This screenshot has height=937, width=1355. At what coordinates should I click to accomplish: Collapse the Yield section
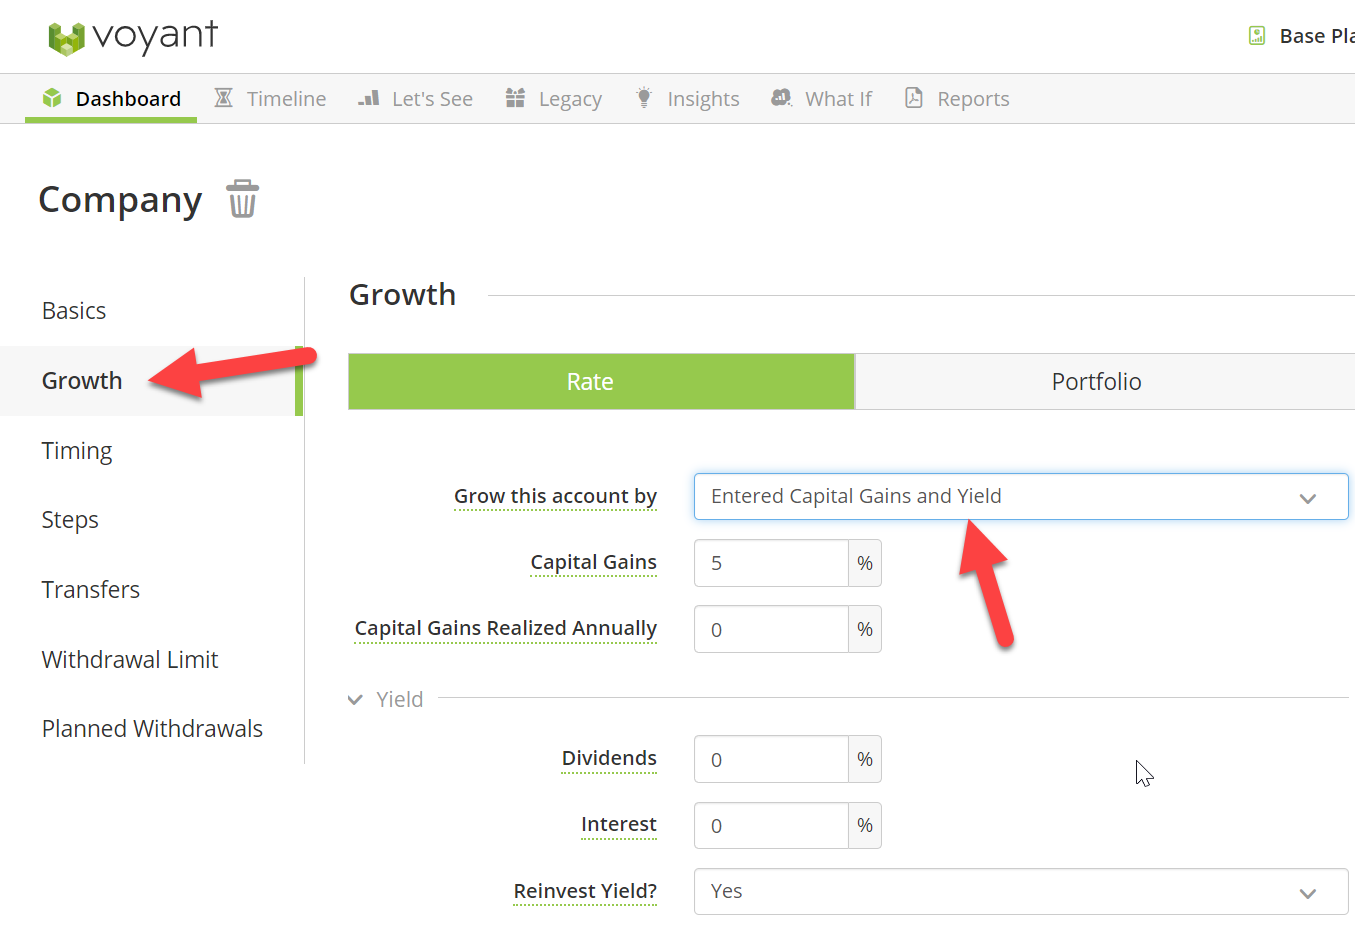(386, 699)
